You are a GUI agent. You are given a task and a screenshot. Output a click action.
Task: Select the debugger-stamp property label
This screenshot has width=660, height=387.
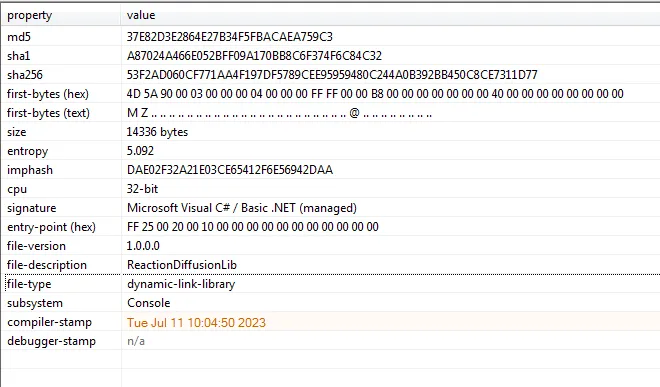tap(51, 341)
